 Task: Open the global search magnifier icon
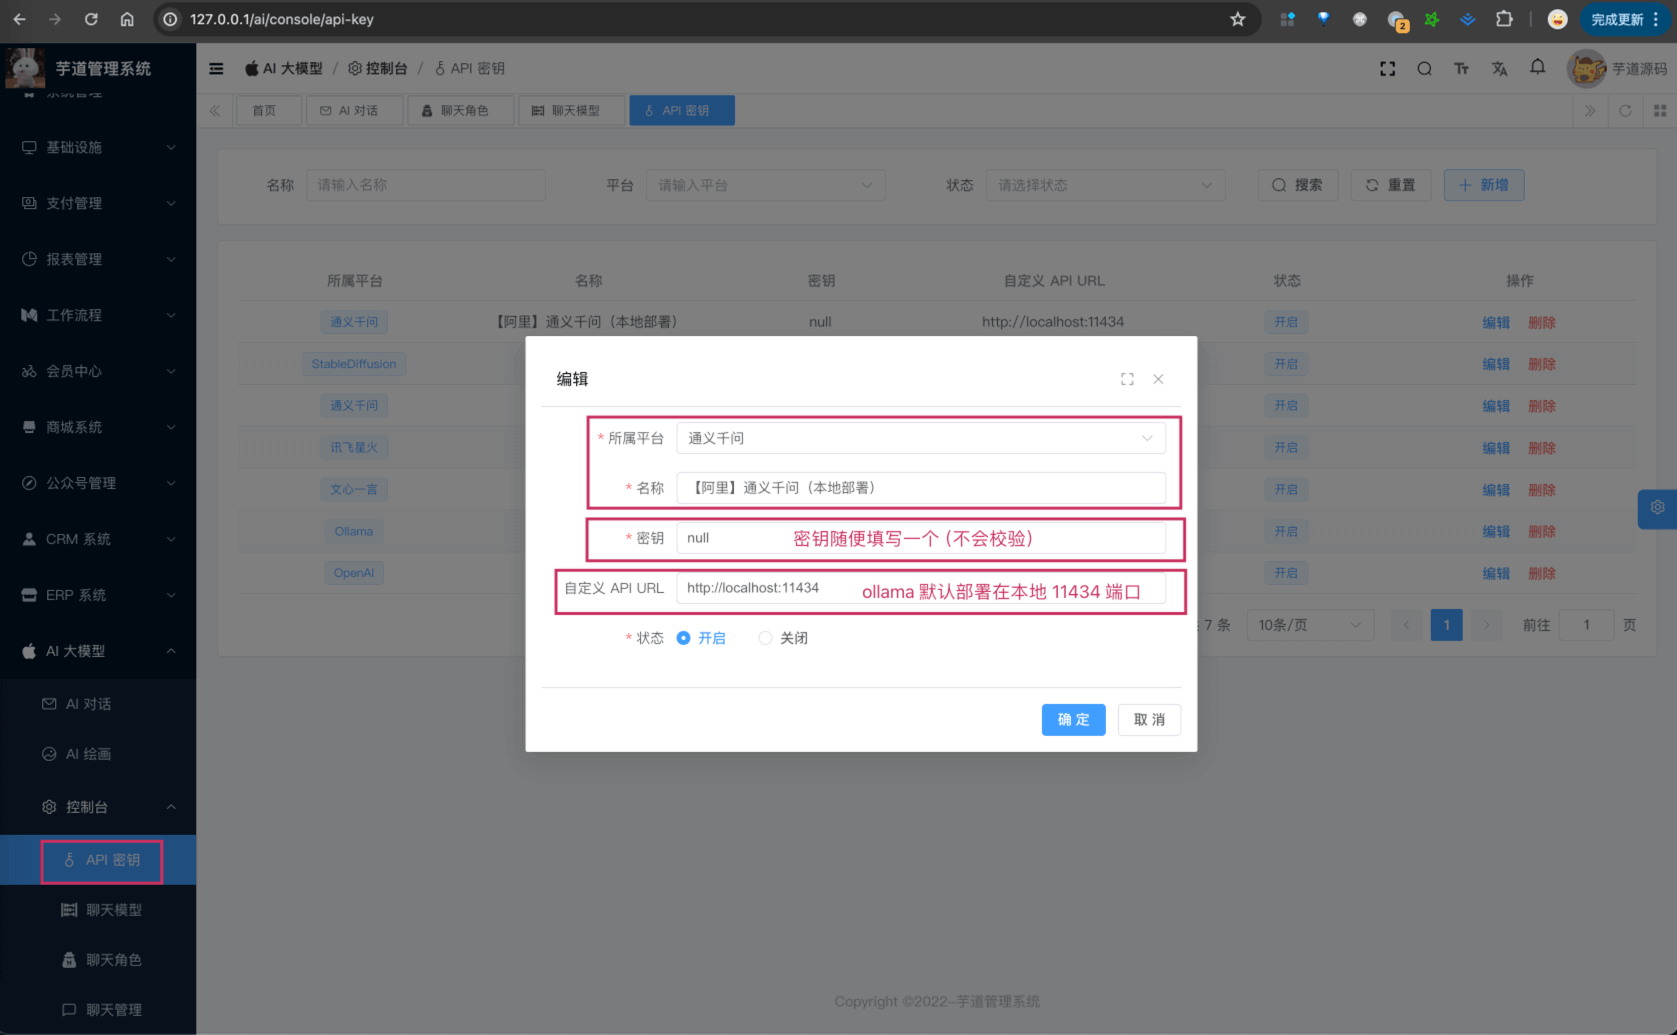pyautogui.click(x=1424, y=68)
